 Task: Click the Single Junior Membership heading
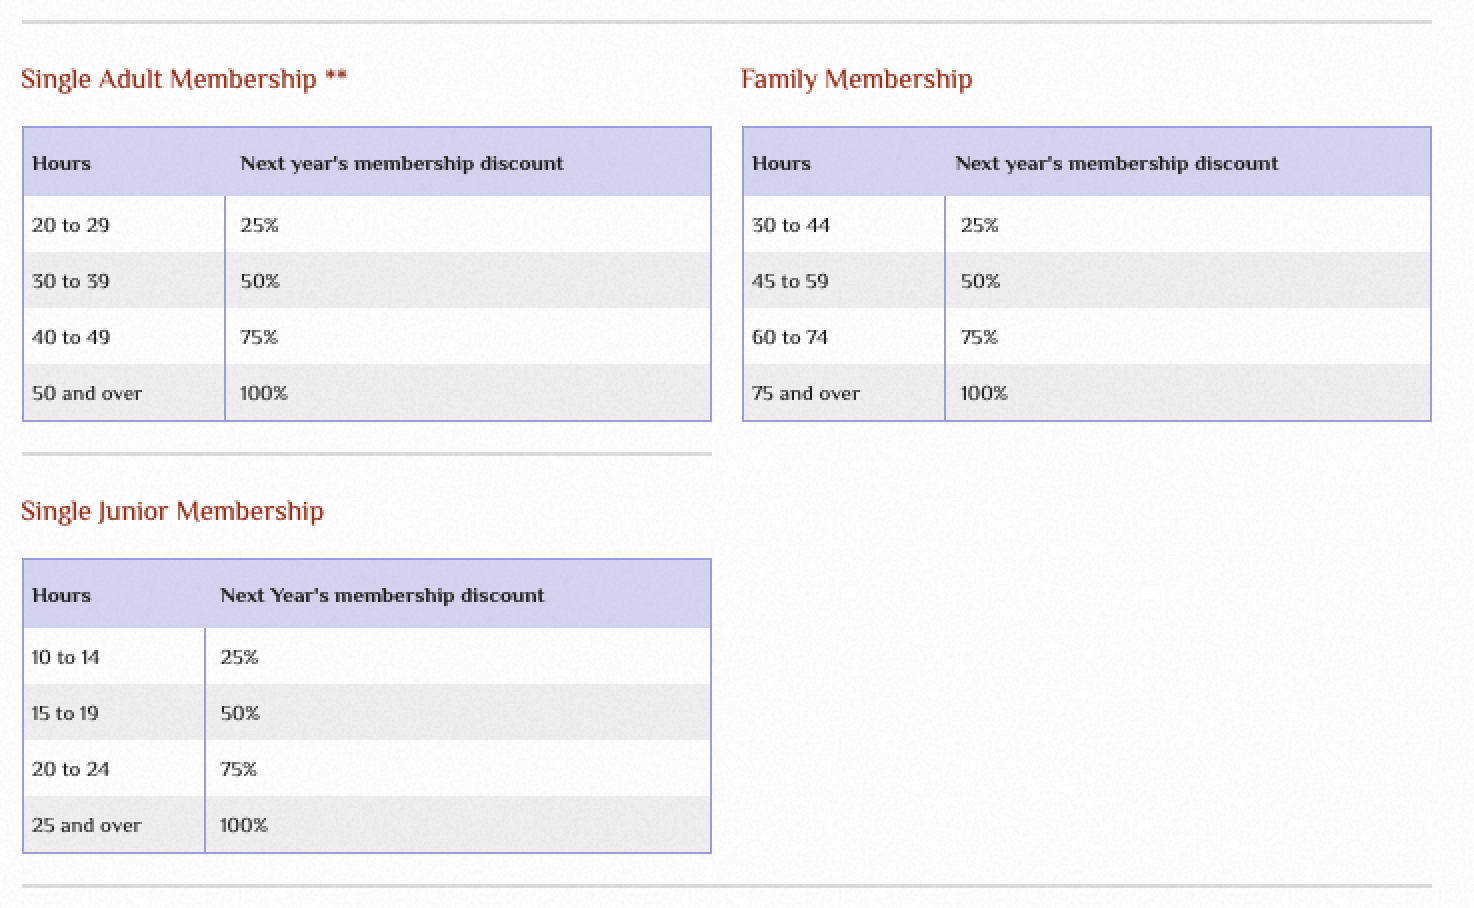pos(172,512)
